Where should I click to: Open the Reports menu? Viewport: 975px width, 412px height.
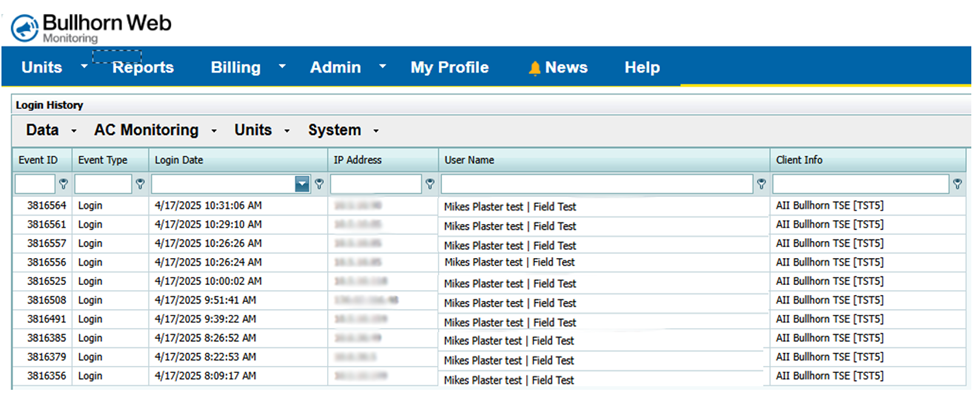pyautogui.click(x=143, y=68)
